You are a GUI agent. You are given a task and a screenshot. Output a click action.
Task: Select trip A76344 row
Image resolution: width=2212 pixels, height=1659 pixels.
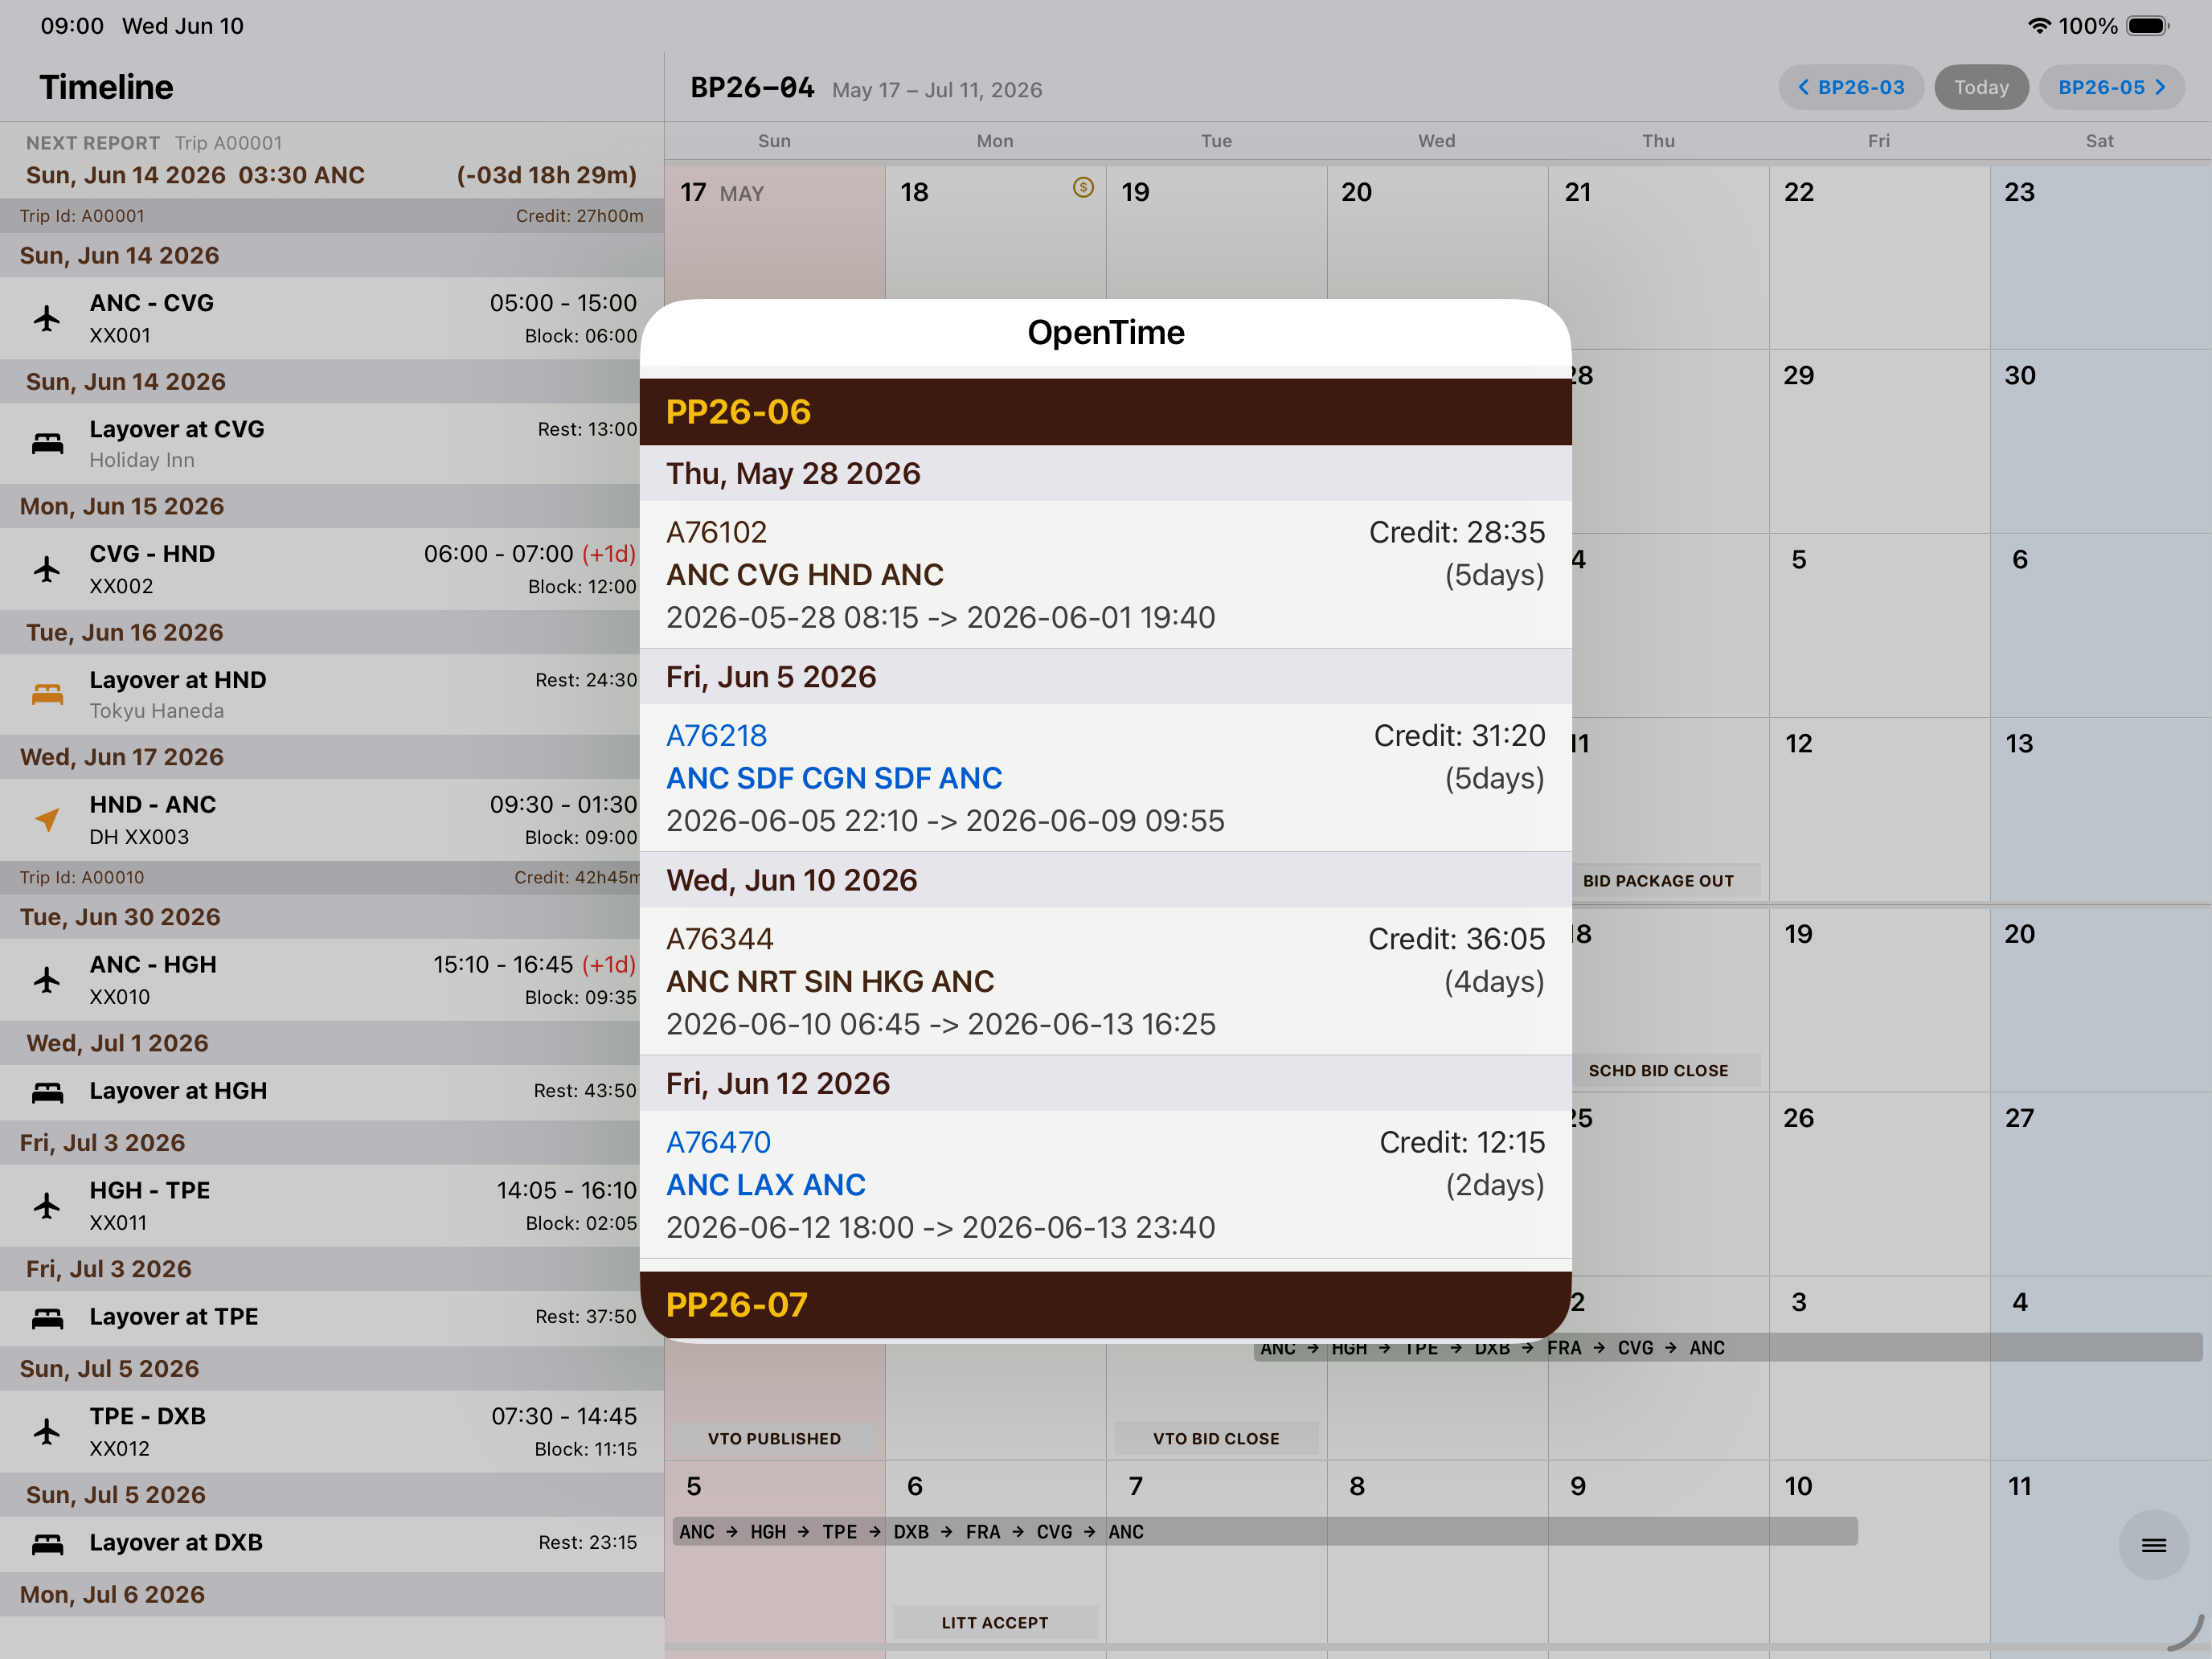pos(1105,981)
